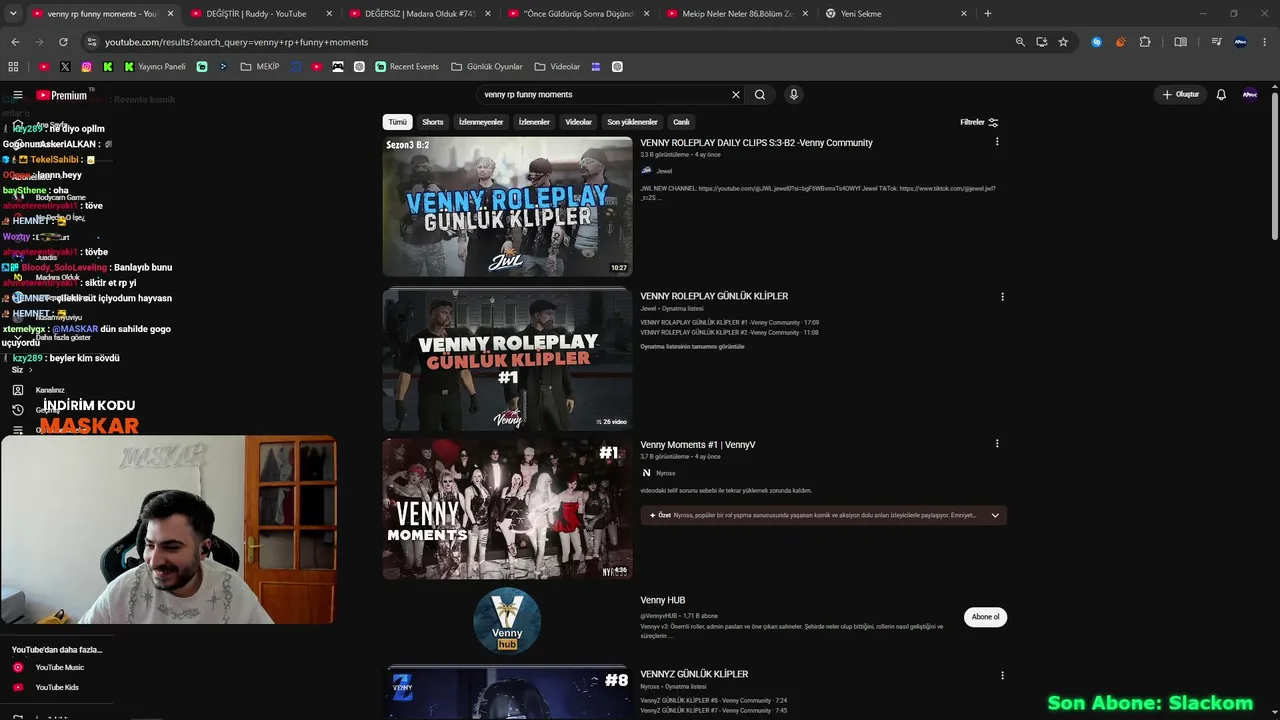Open the Nyross channel under Venny Moments
This screenshot has width=1280, height=720.
pyautogui.click(x=665, y=473)
